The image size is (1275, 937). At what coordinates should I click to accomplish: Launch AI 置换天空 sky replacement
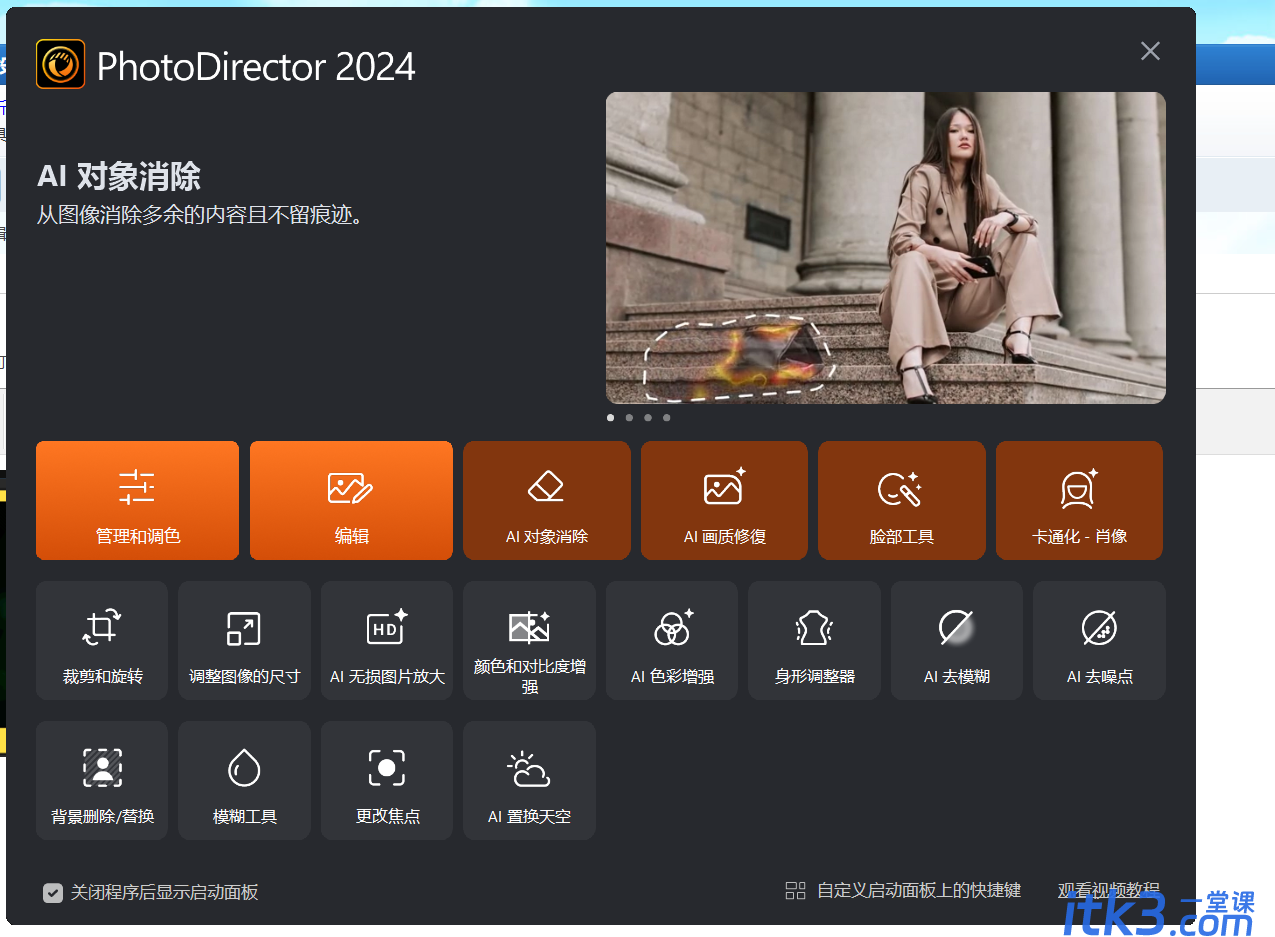click(529, 780)
